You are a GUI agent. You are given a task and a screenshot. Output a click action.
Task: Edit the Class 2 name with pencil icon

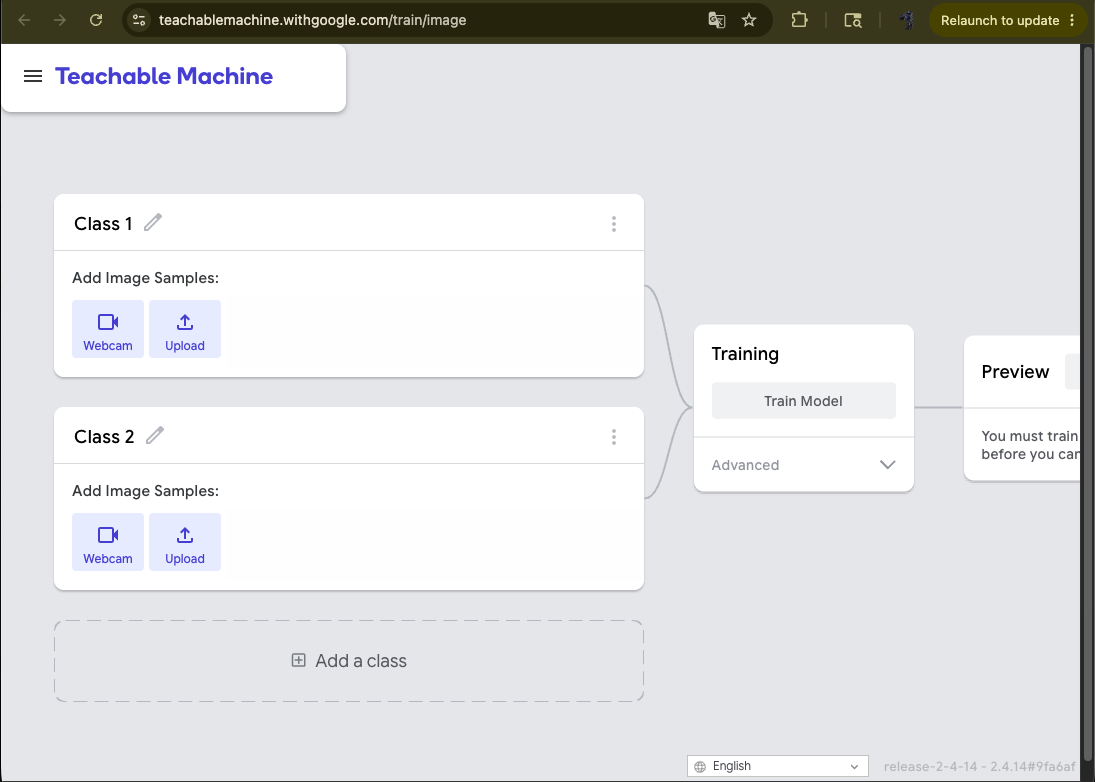click(x=155, y=436)
